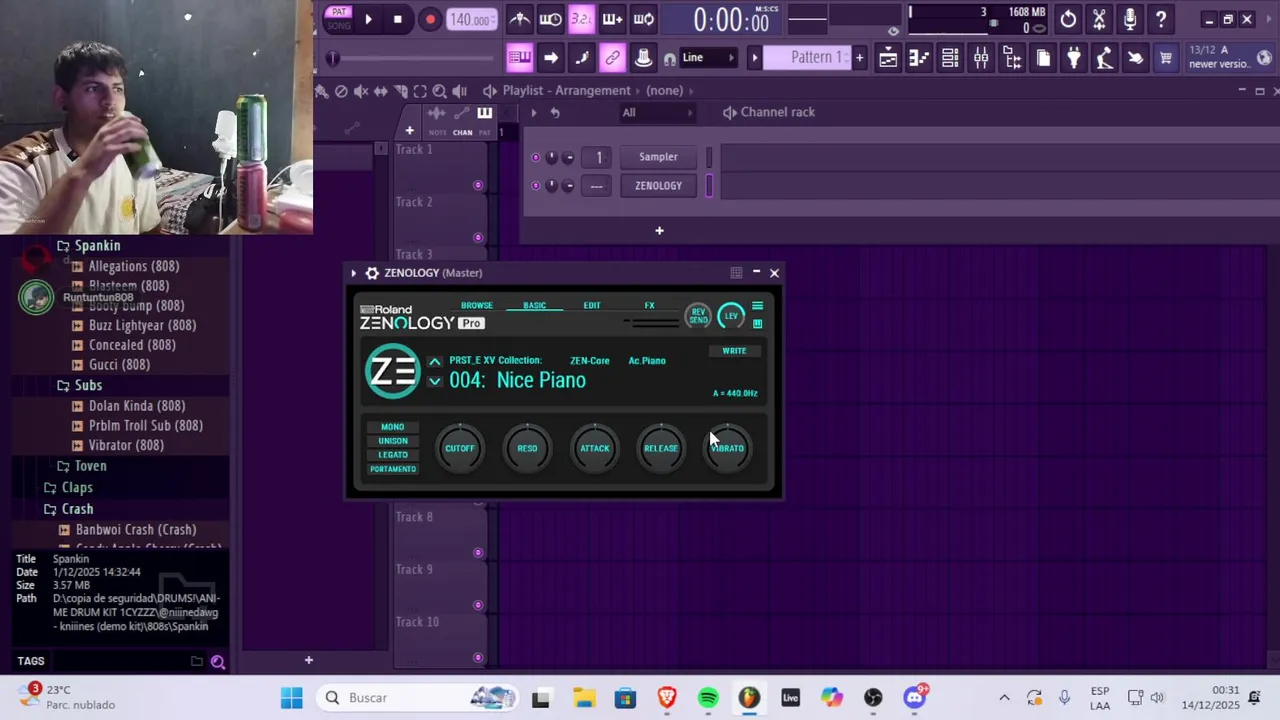Open the Playlist view icon

click(888, 58)
